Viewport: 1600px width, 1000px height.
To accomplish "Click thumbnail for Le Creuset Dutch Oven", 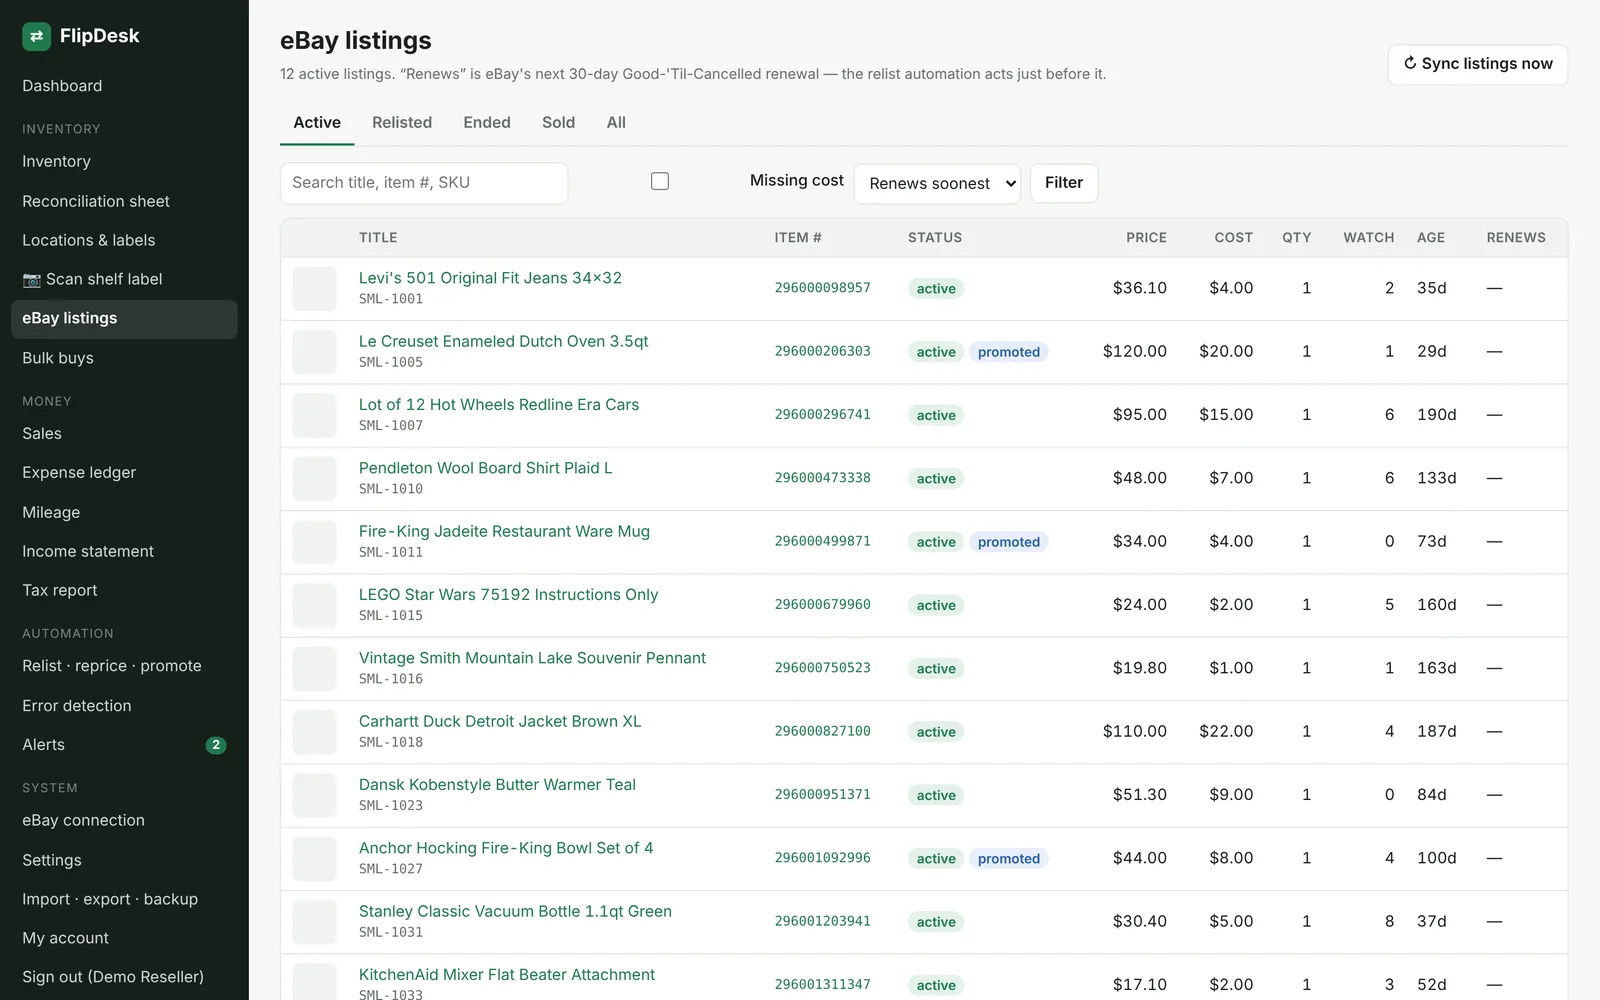I will click(x=314, y=352).
